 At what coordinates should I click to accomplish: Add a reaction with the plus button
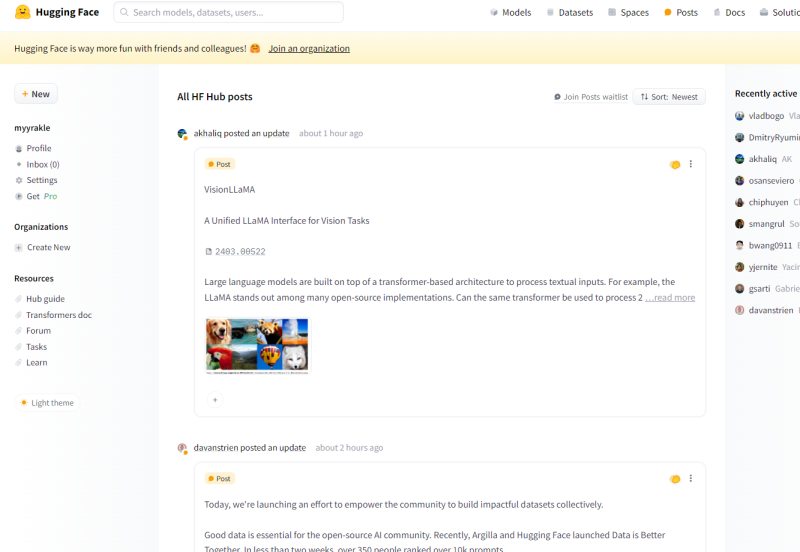pyautogui.click(x=215, y=399)
